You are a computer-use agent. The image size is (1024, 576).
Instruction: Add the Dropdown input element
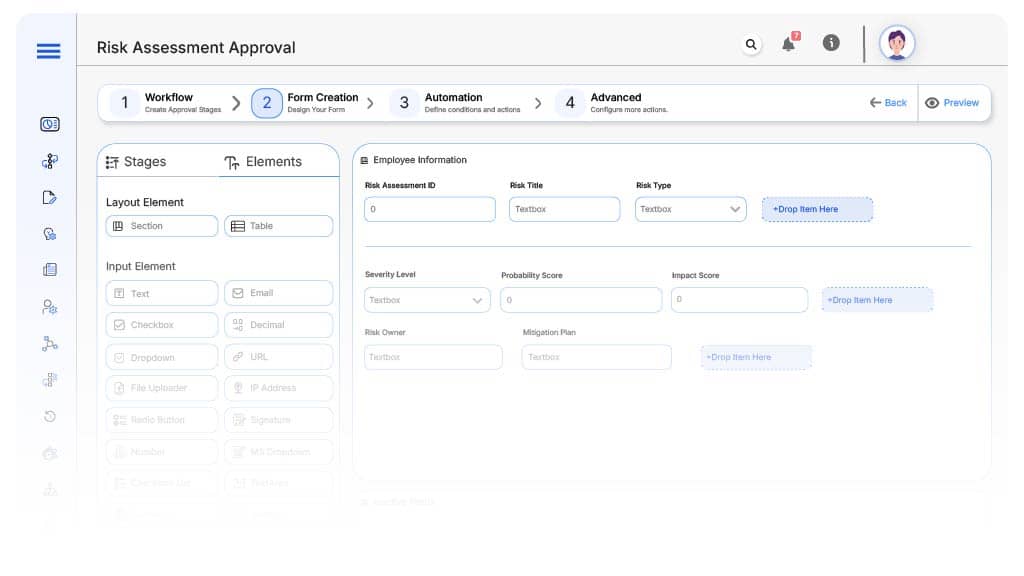[161, 357]
